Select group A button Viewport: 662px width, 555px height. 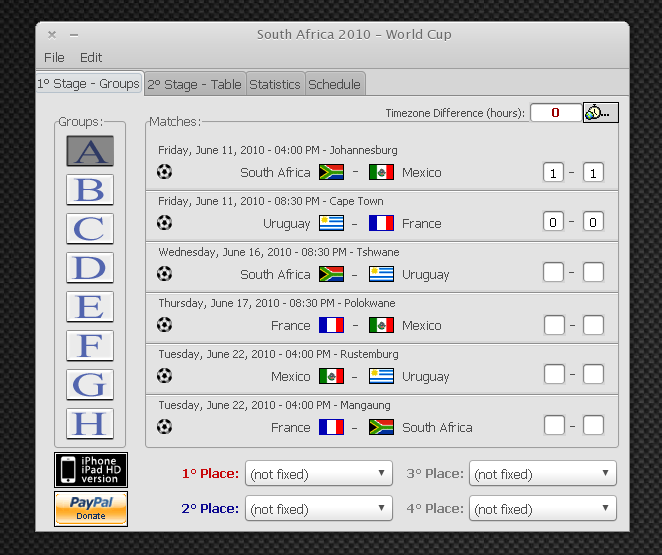[90, 151]
